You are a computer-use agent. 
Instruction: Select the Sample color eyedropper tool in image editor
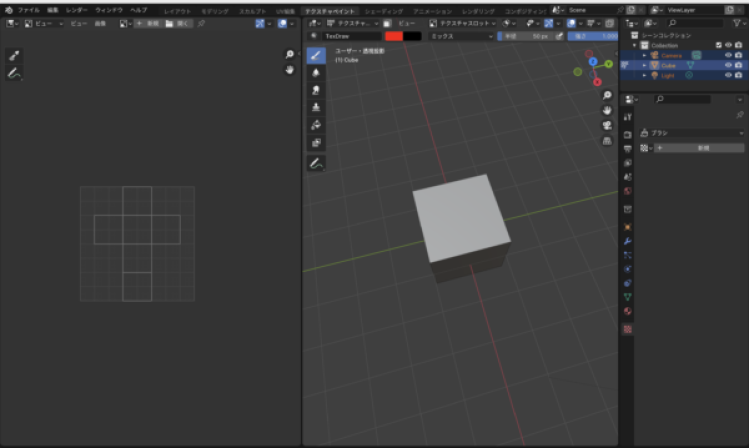(x=15, y=56)
